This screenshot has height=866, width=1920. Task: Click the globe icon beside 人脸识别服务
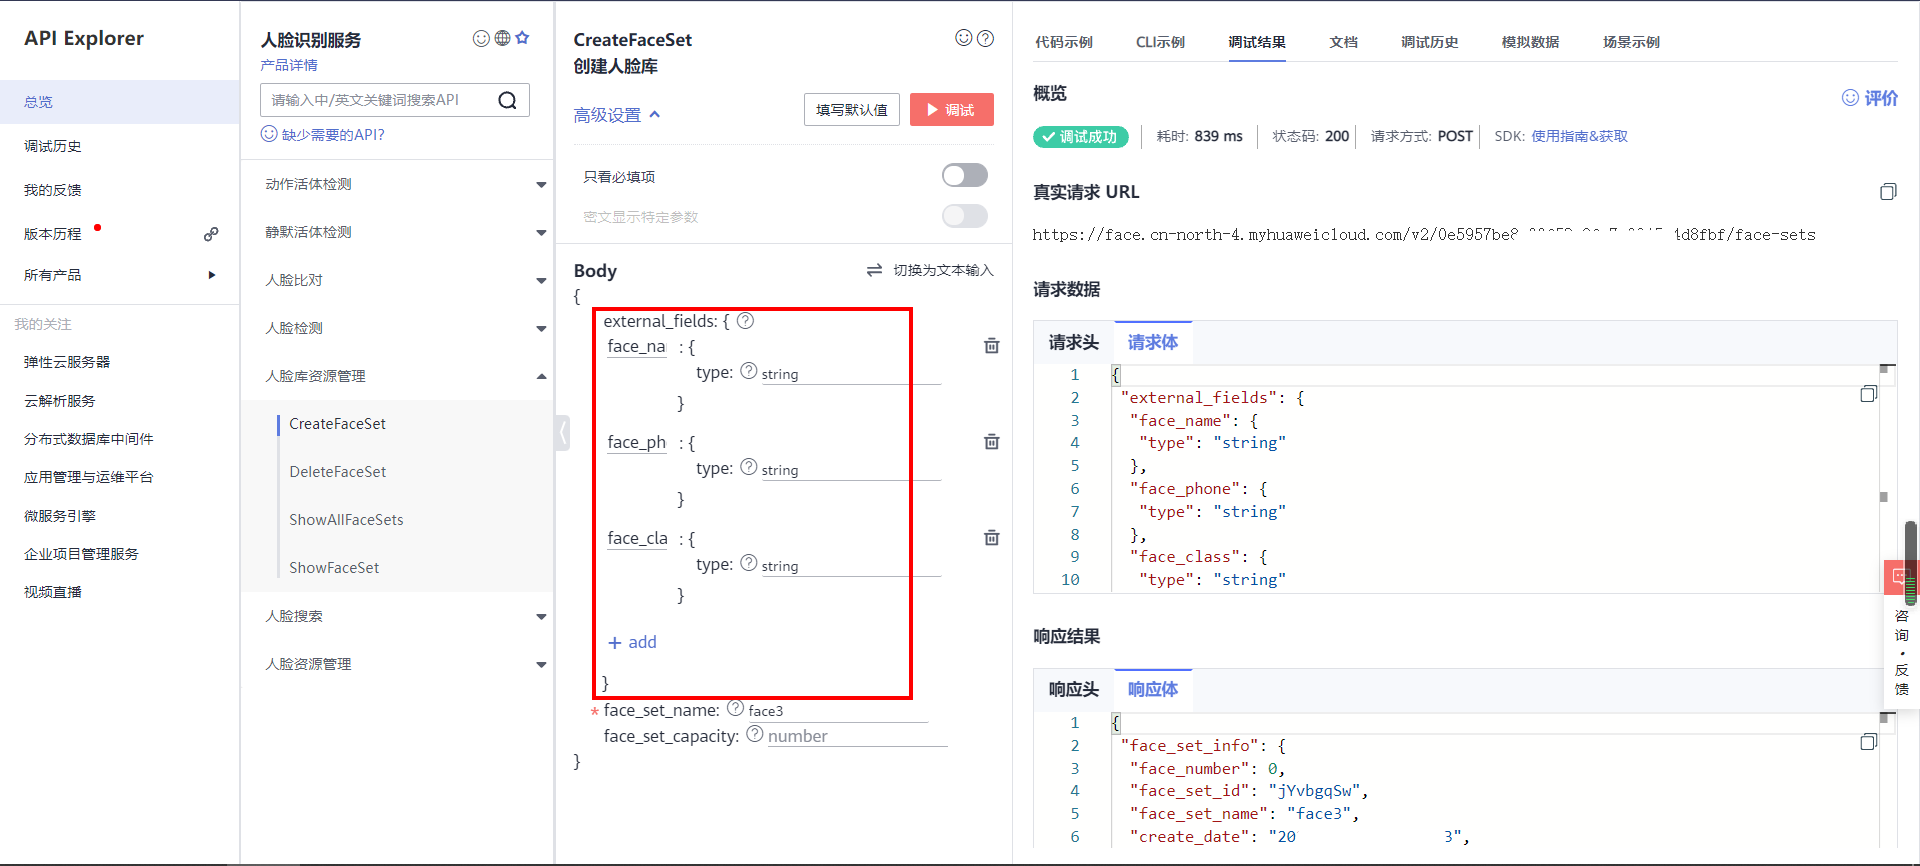point(502,38)
